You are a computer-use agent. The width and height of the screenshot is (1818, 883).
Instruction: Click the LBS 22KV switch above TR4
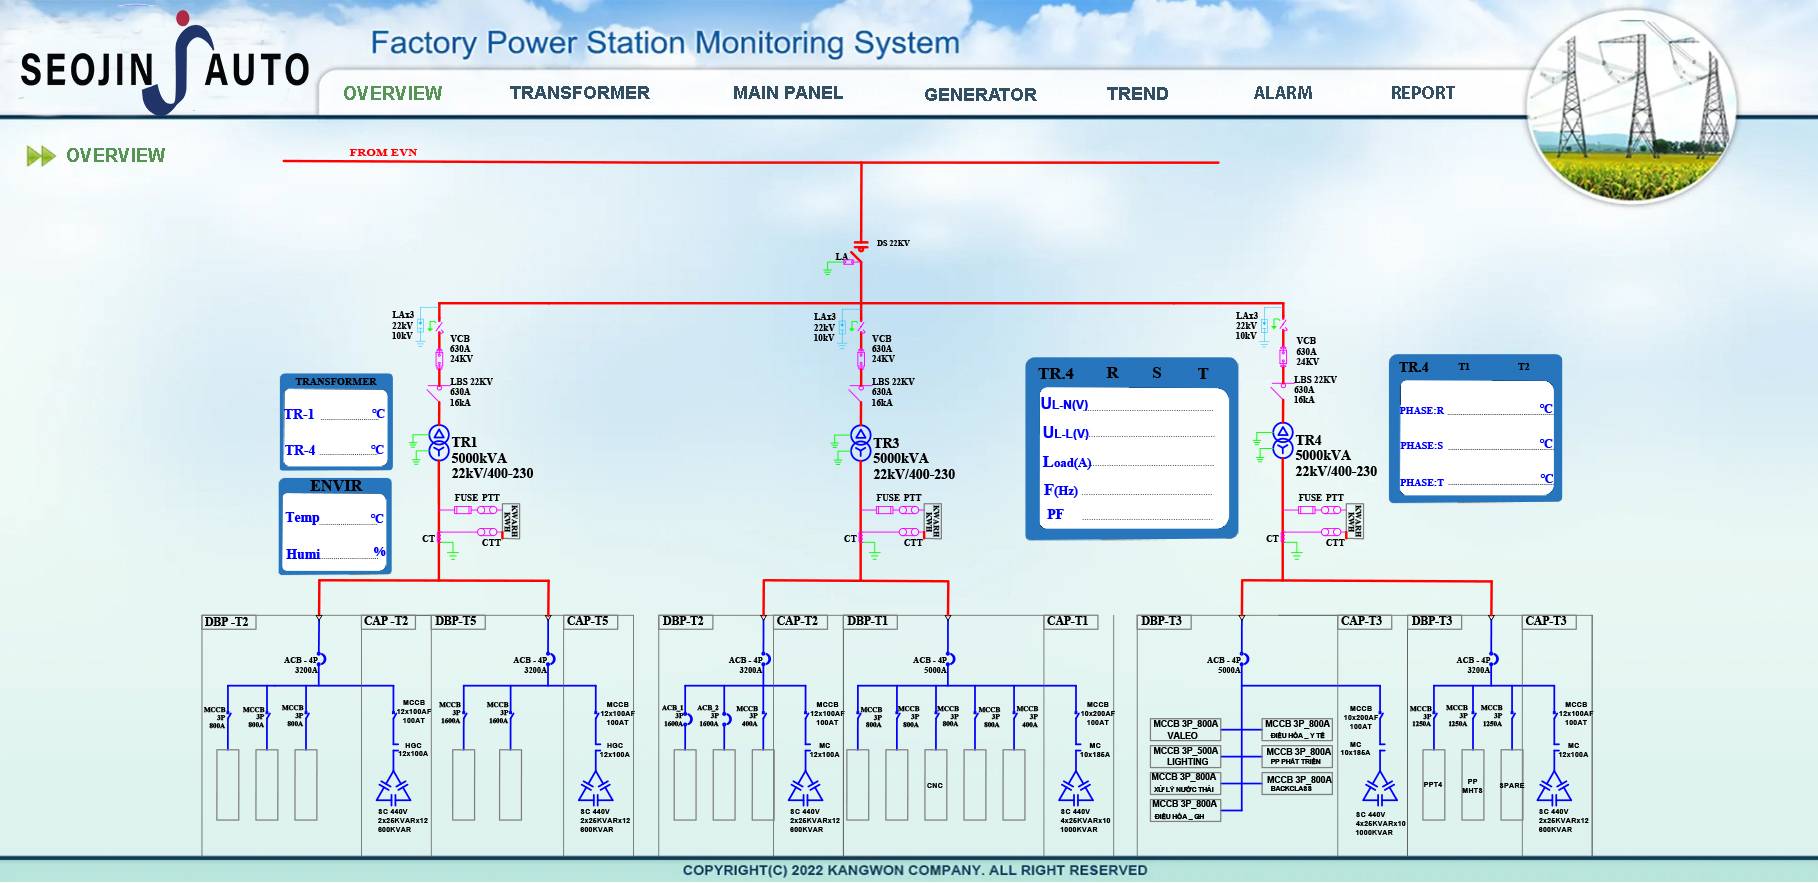1281,389
